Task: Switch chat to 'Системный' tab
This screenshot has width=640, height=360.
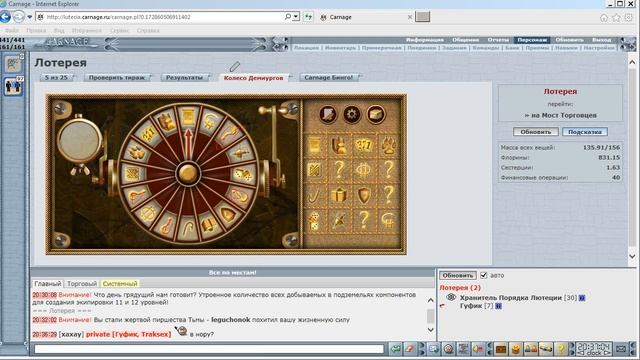Action: coord(120,283)
